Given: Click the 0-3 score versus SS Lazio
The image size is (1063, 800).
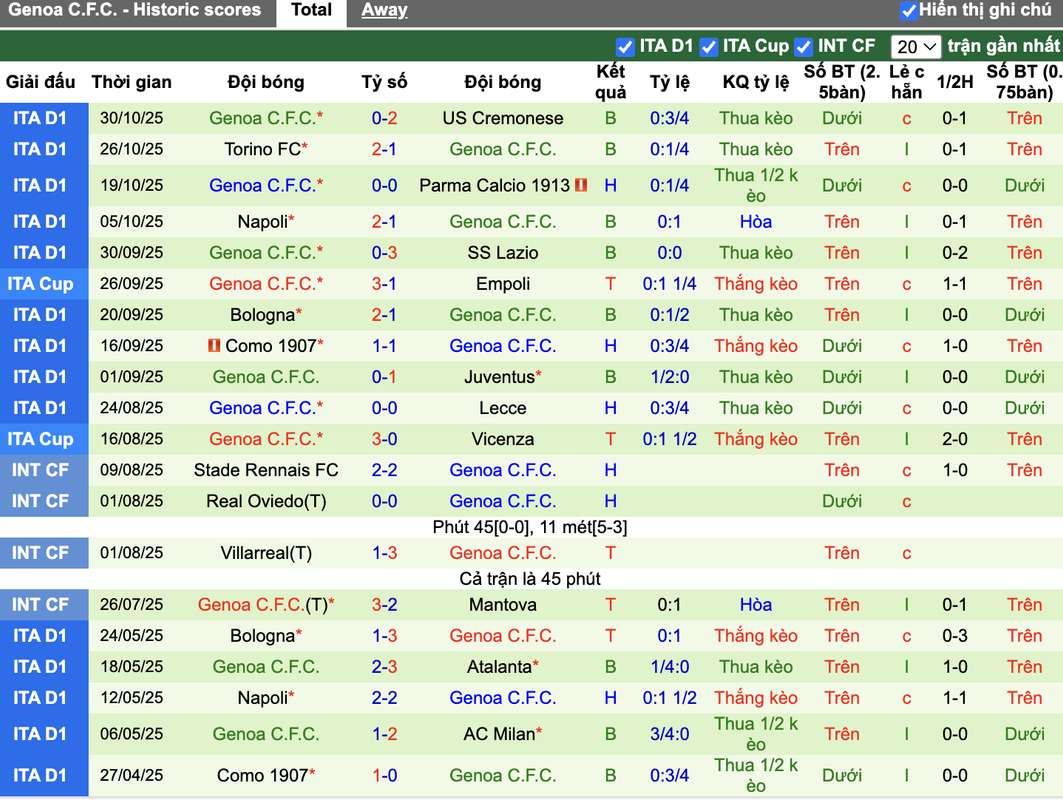Looking at the screenshot, I should [x=384, y=253].
